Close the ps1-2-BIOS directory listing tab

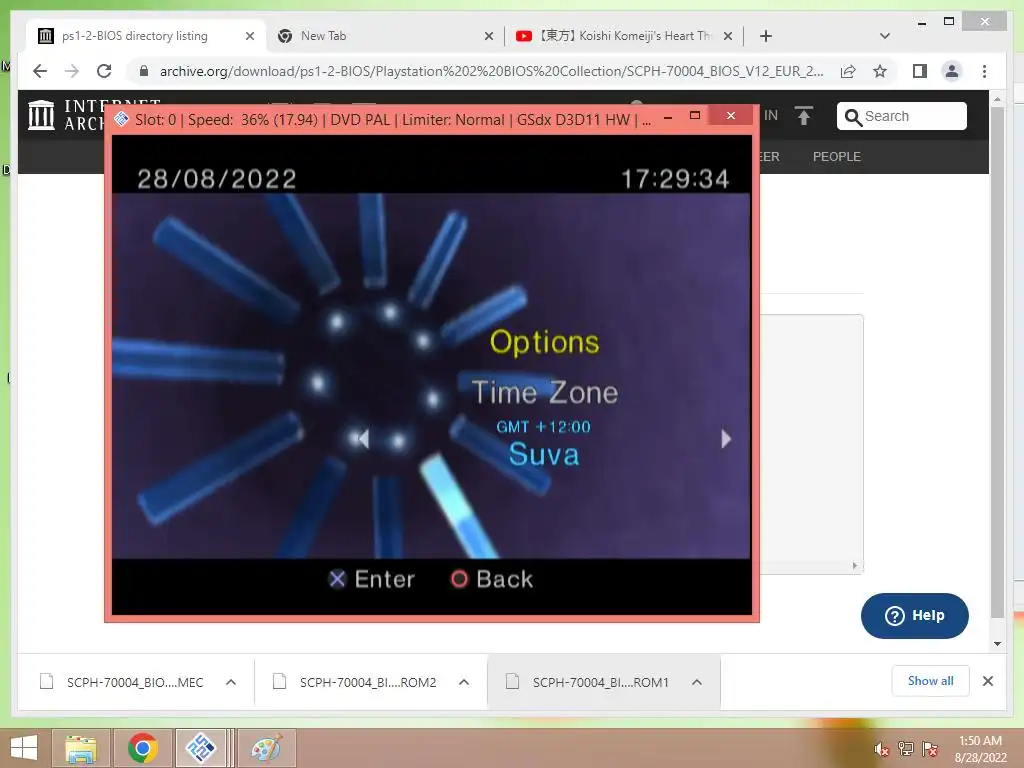(x=249, y=36)
